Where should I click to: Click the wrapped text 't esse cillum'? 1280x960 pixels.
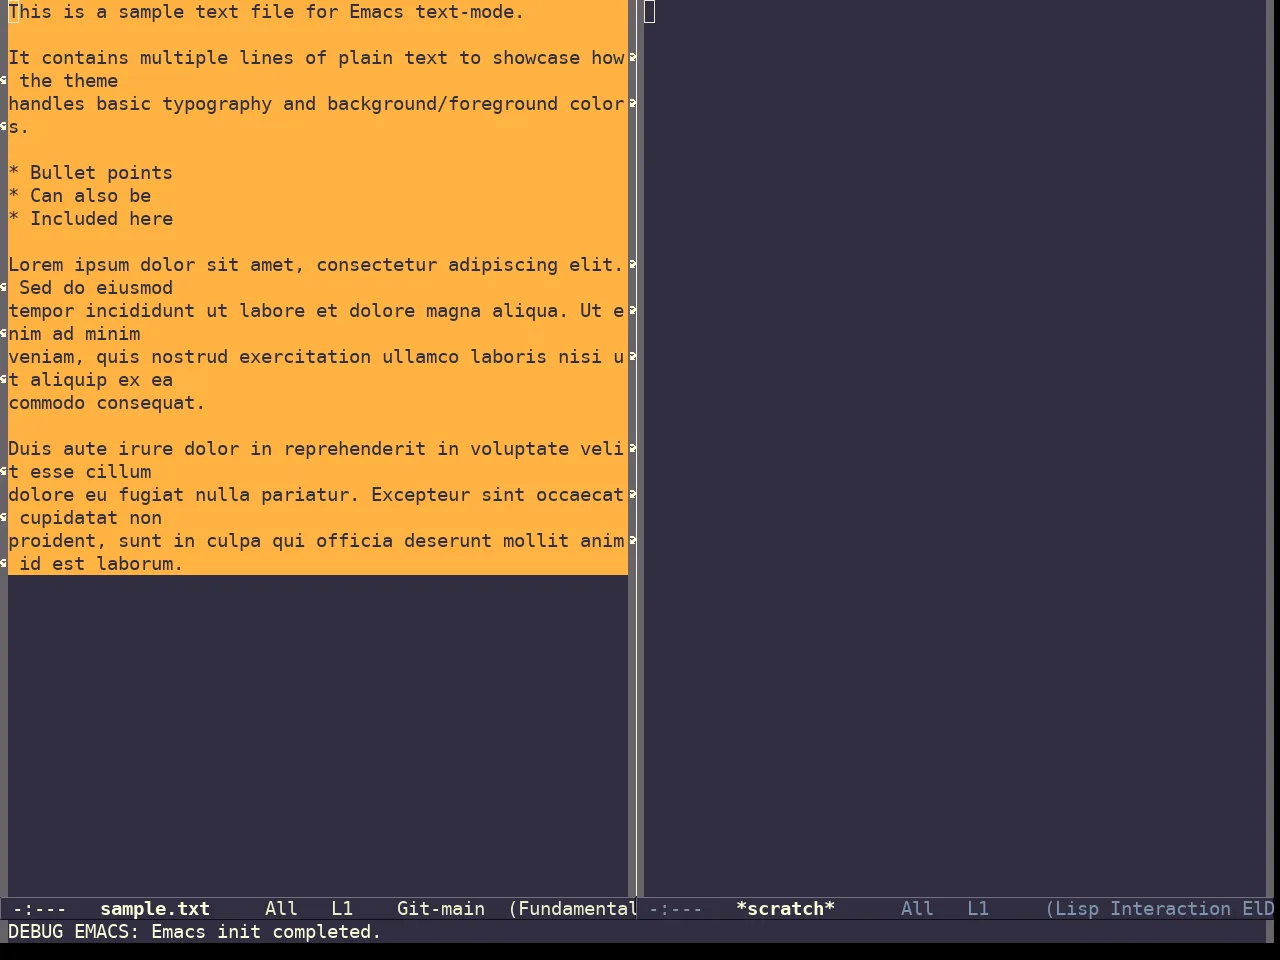pyautogui.click(x=79, y=472)
